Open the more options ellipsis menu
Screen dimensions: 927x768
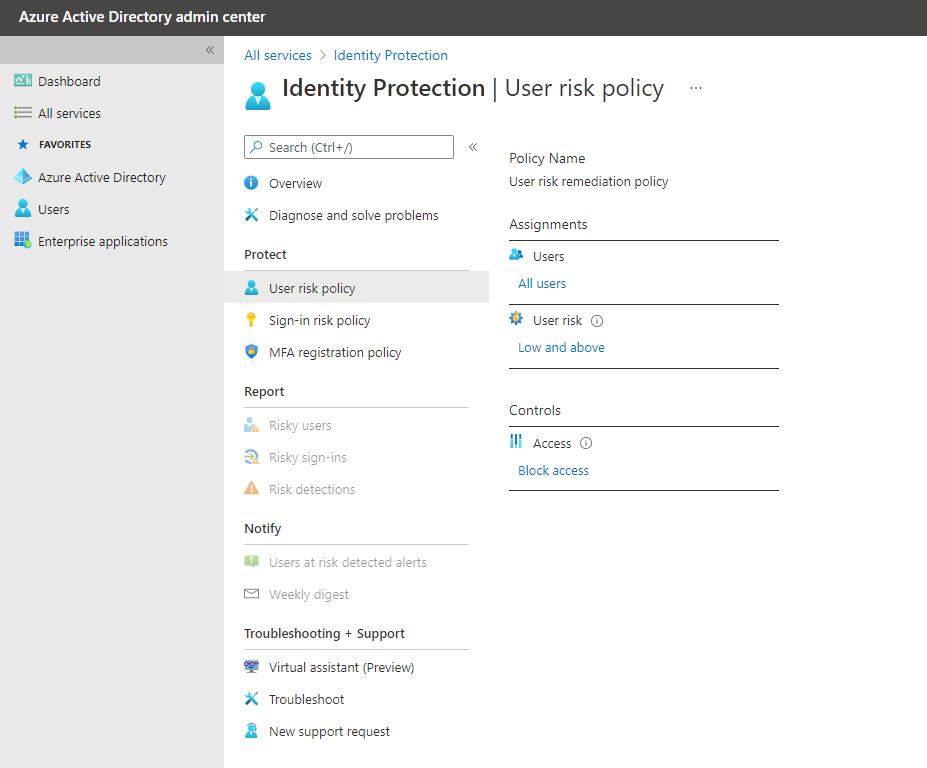click(x=696, y=88)
